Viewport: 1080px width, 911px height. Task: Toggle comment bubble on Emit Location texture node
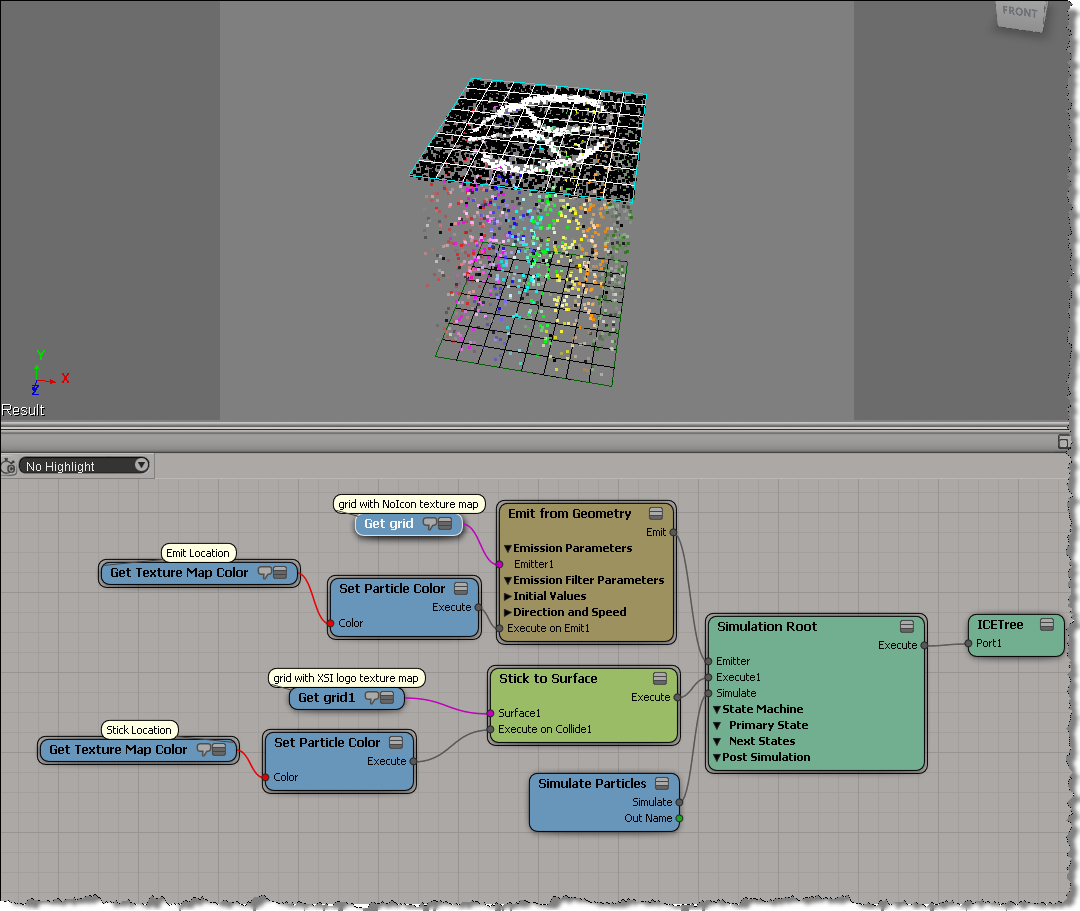point(265,573)
